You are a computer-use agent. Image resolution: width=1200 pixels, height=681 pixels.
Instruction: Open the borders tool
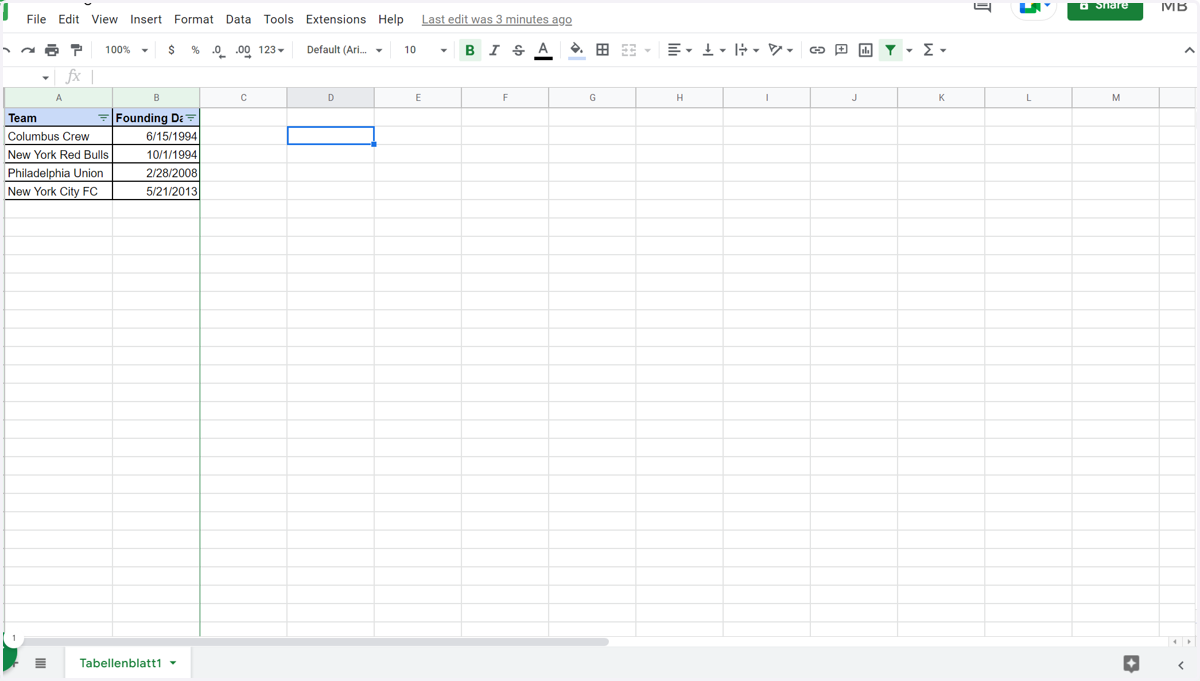point(602,50)
